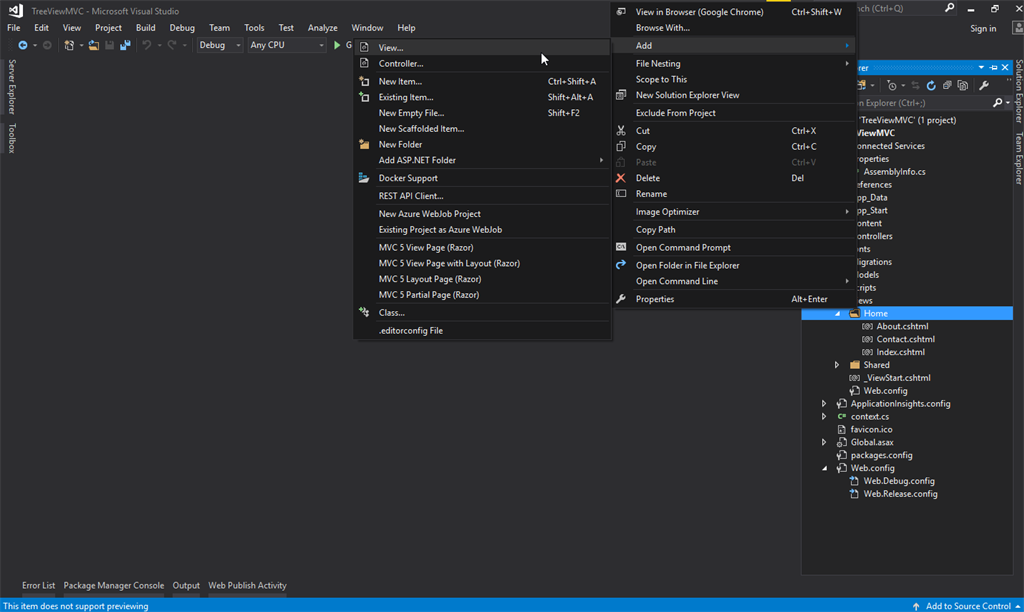Click the Save All toolbar icon
The height and width of the screenshot is (612, 1024).
coord(125,45)
